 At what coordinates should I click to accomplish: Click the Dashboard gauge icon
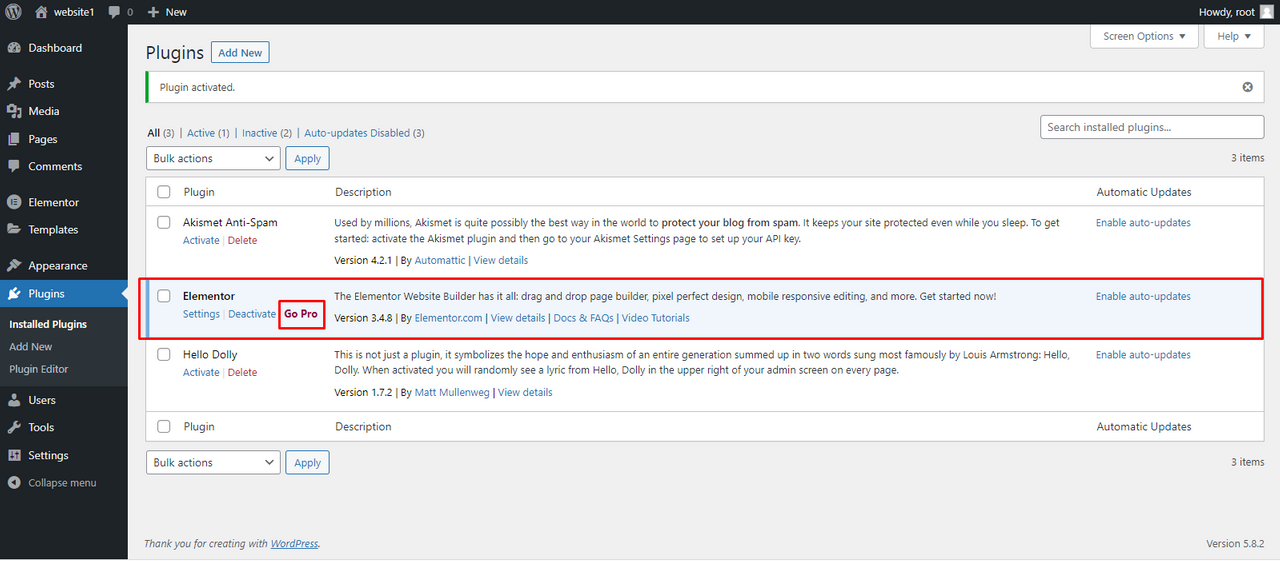pos(14,48)
